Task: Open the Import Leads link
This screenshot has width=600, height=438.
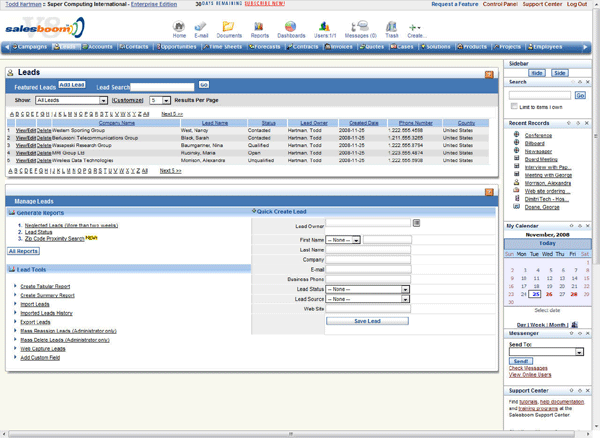Action: pos(35,304)
